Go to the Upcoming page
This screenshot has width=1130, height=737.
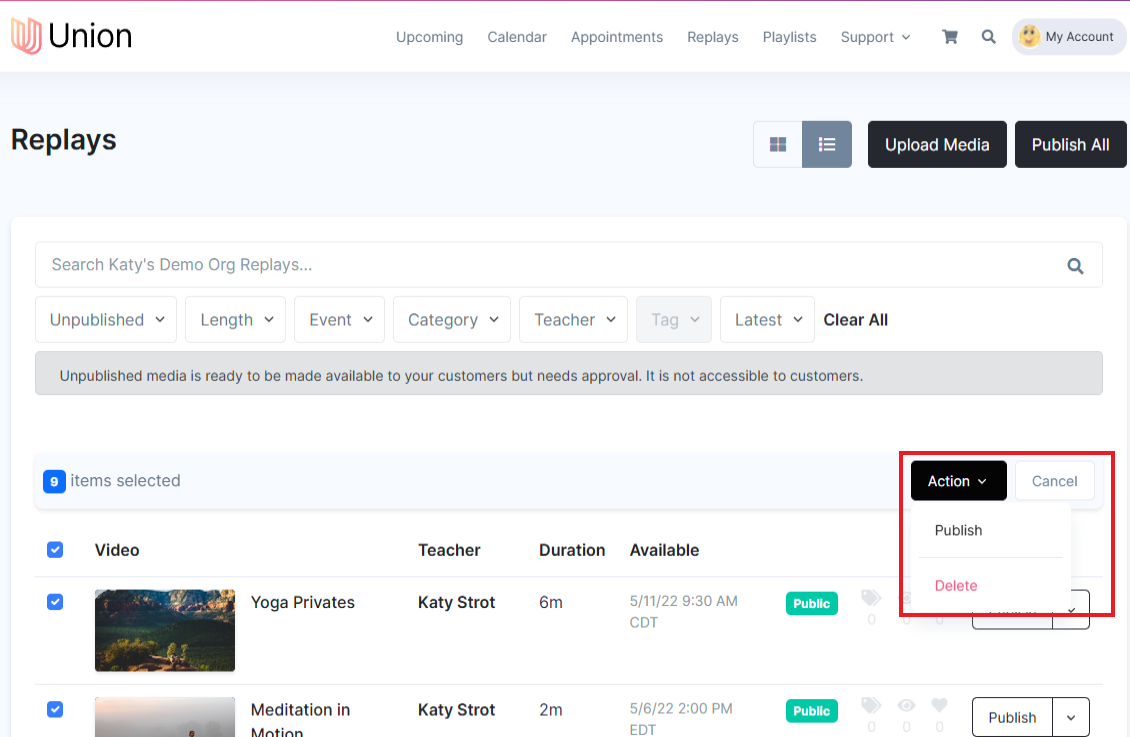click(x=430, y=37)
